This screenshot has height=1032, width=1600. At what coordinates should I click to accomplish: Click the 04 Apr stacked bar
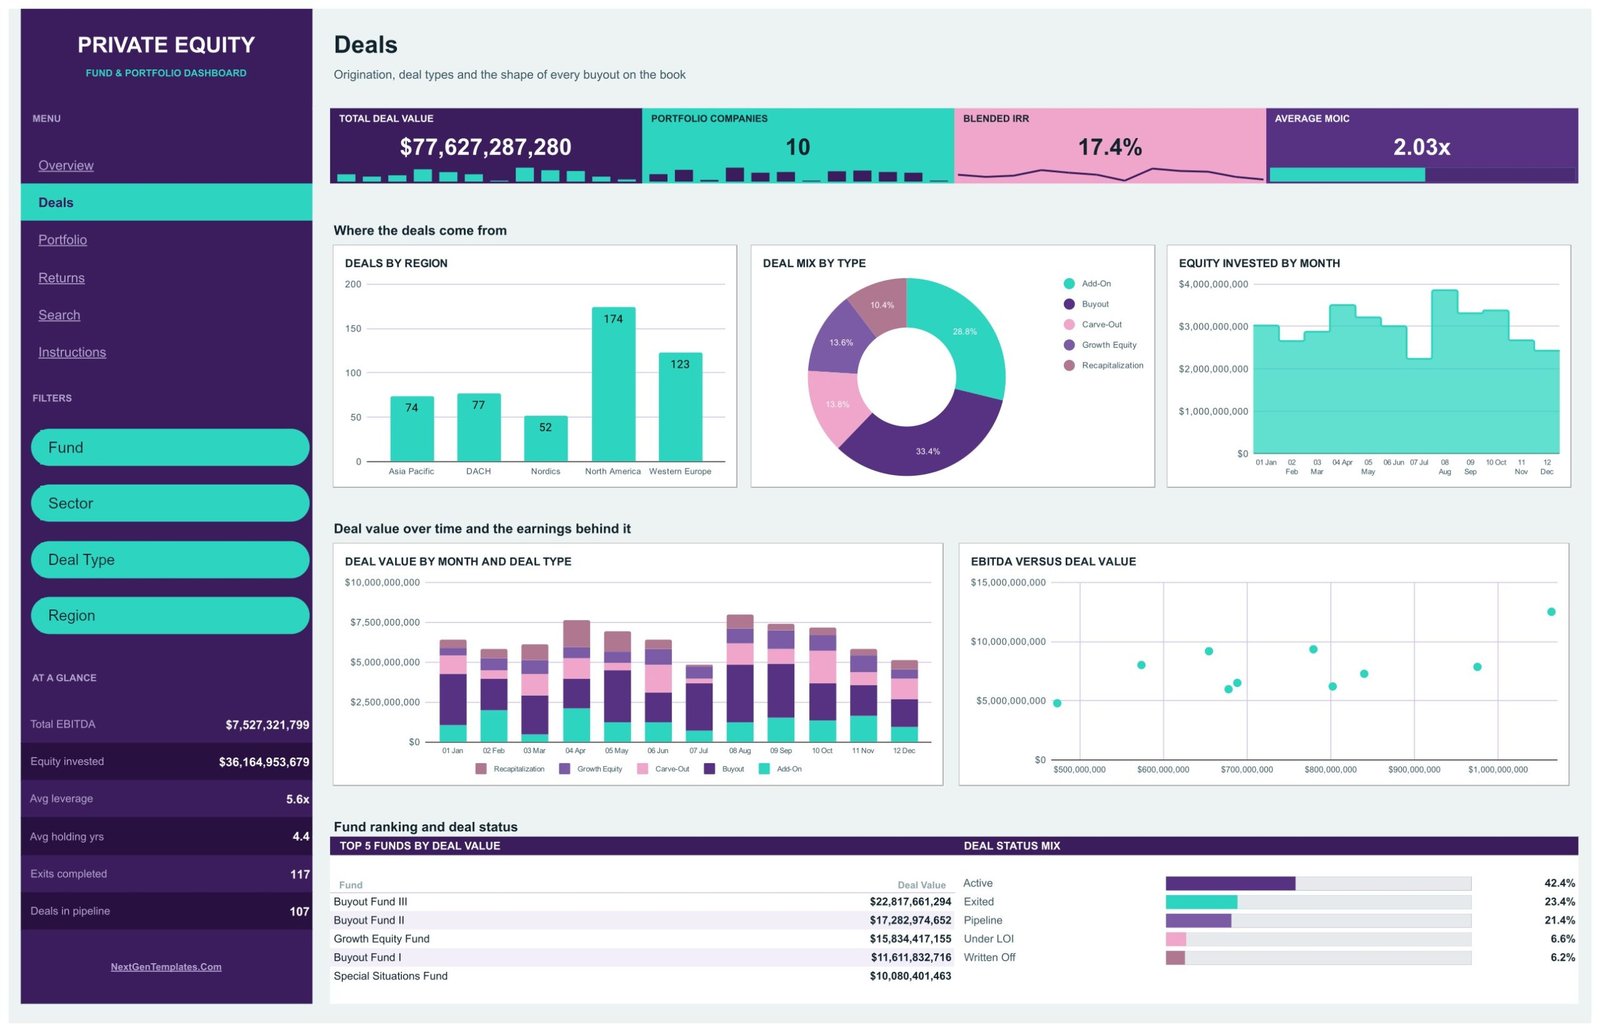click(576, 681)
